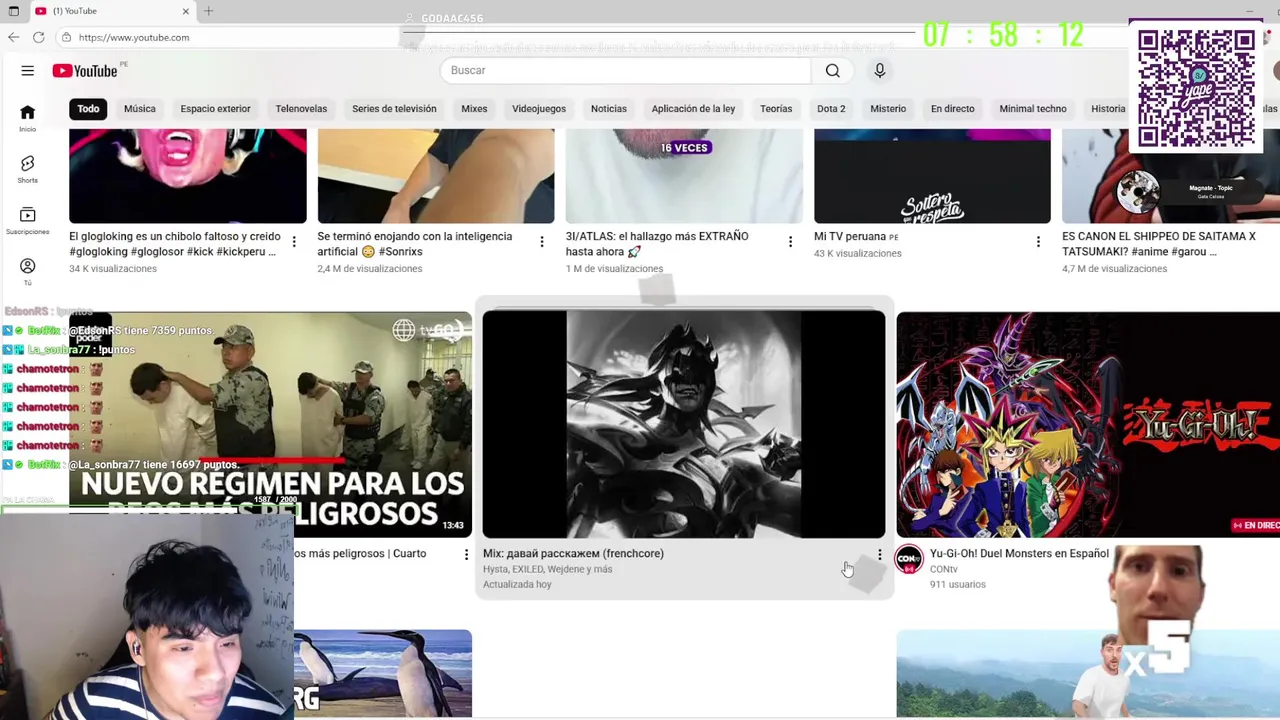Open title 'El glogloking es un chibolo faltoso'
This screenshot has width=1280, height=720.
(175, 244)
